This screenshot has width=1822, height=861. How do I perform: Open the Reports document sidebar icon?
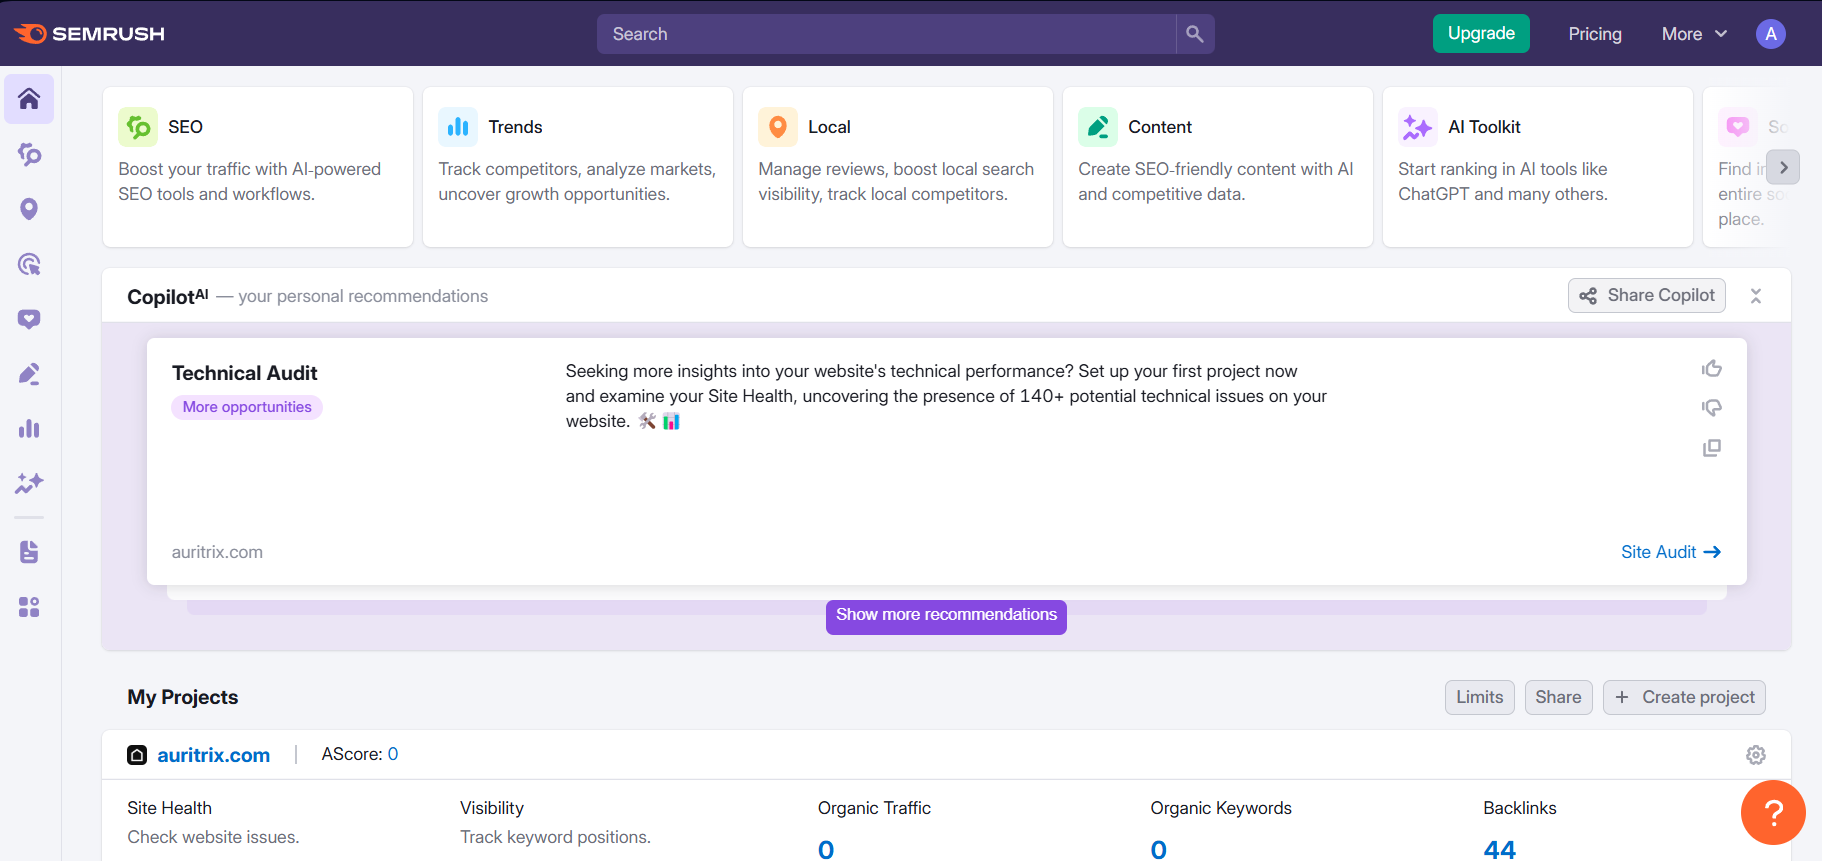[x=29, y=552]
